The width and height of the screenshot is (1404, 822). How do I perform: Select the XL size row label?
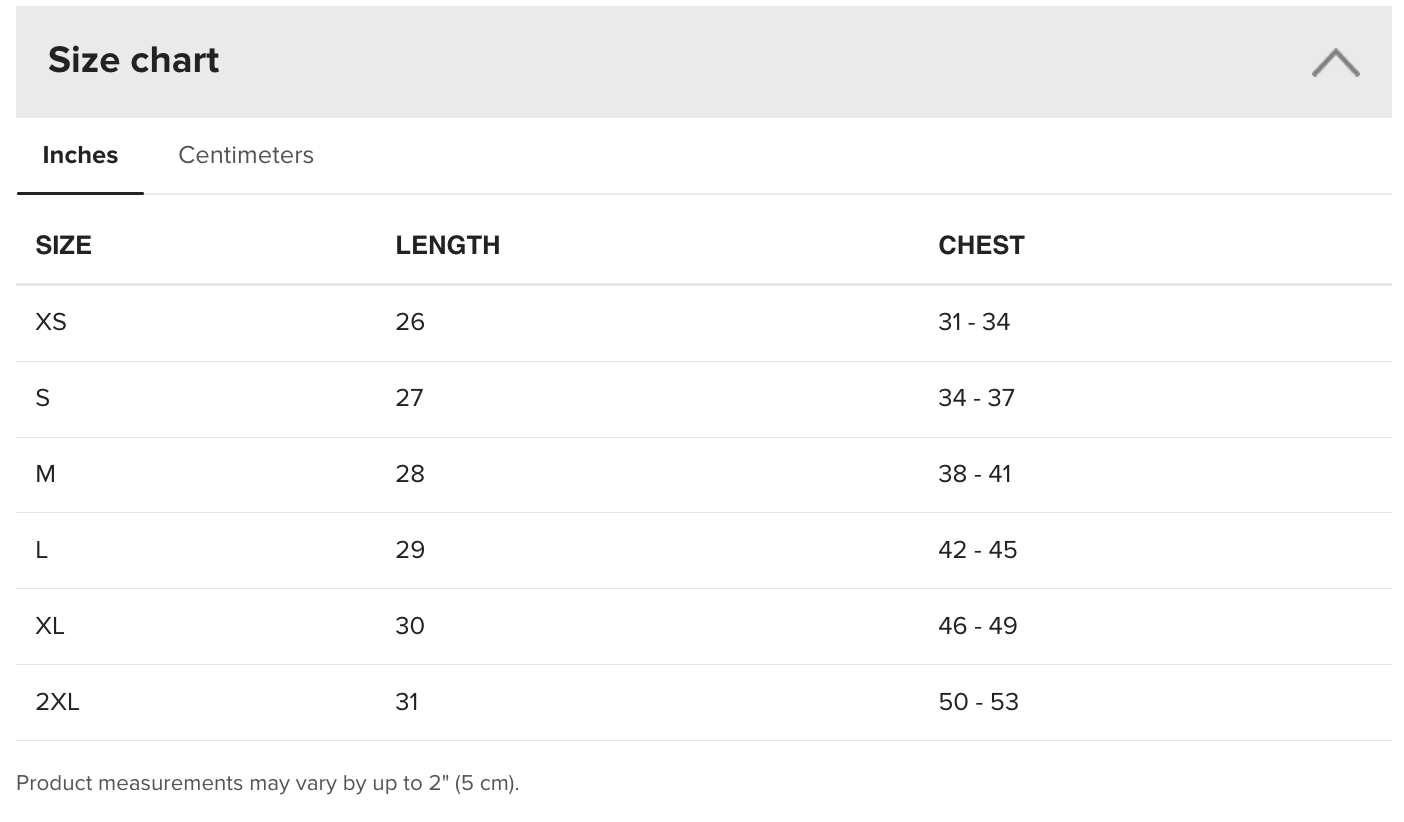pyautogui.click(x=50, y=626)
